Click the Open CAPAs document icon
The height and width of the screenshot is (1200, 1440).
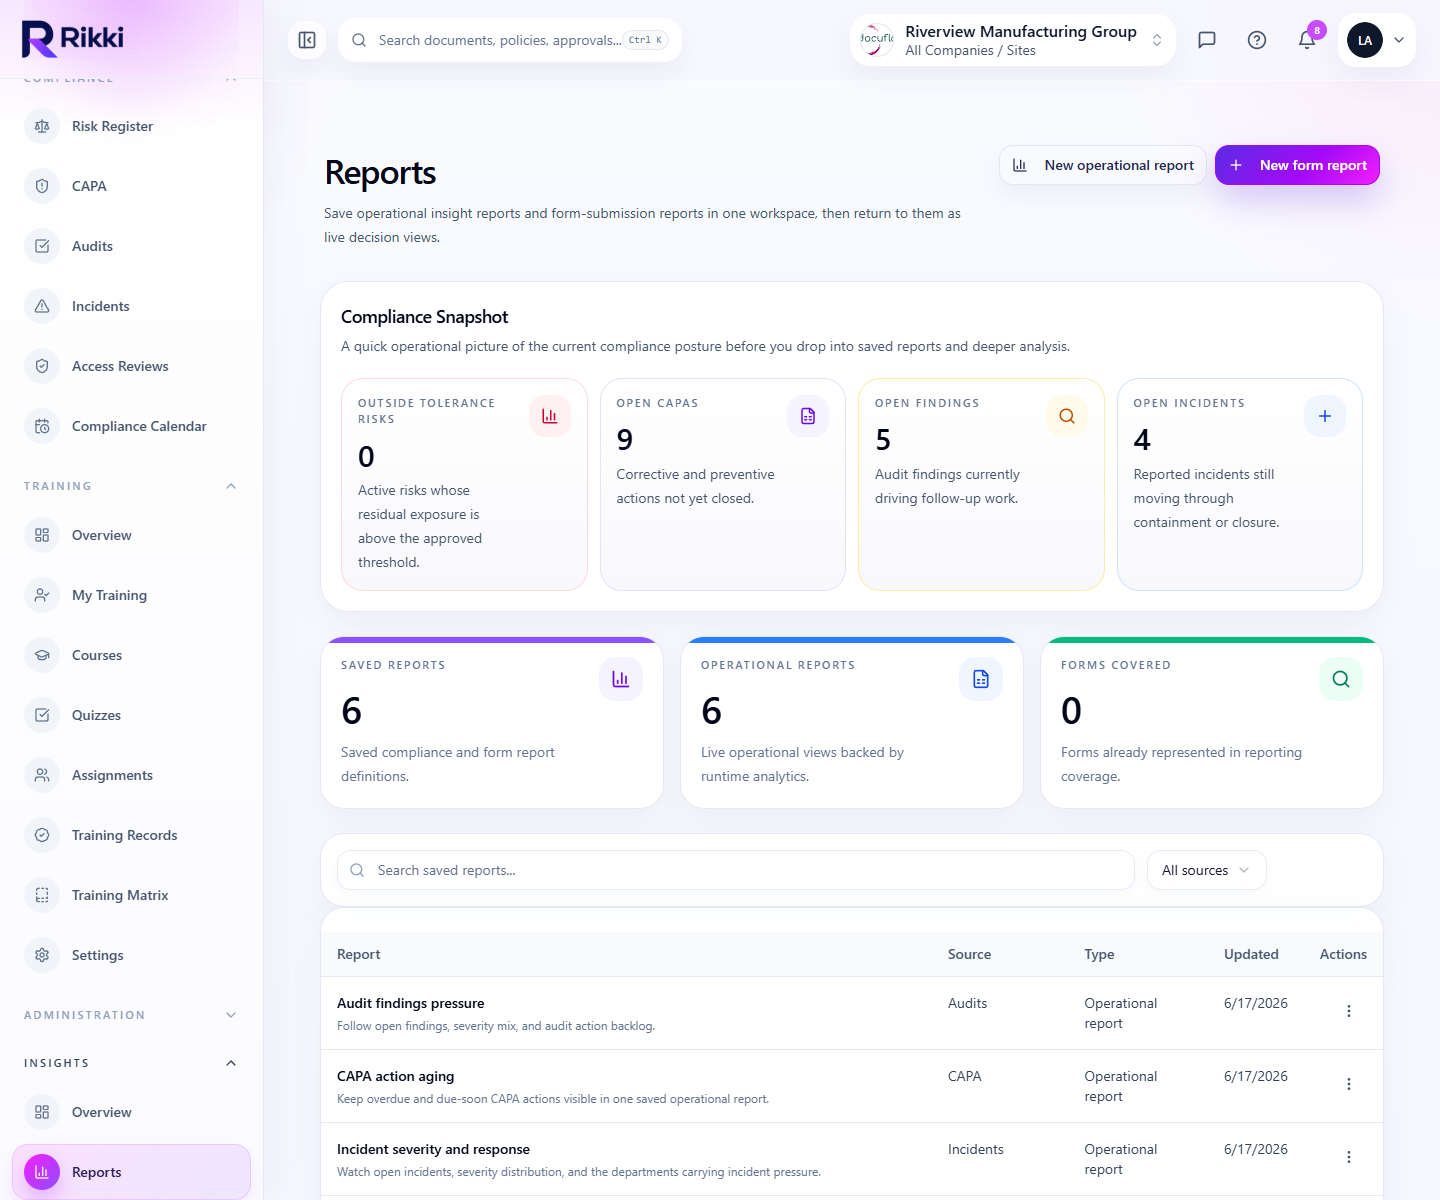808,416
